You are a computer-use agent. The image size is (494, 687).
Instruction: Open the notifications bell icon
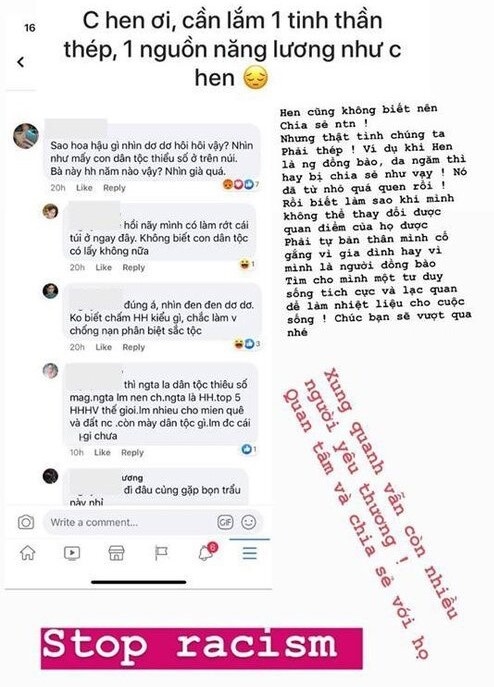click(206, 552)
